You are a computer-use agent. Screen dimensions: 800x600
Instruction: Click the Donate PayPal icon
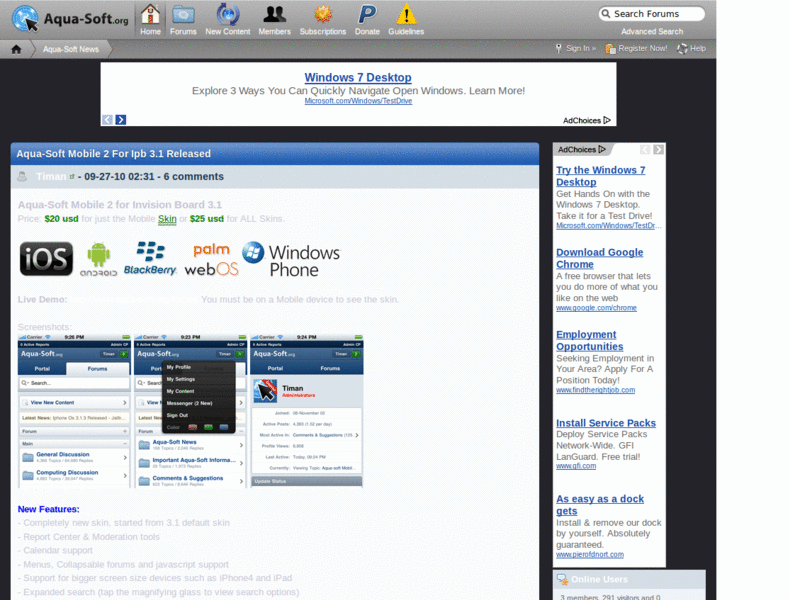(367, 14)
